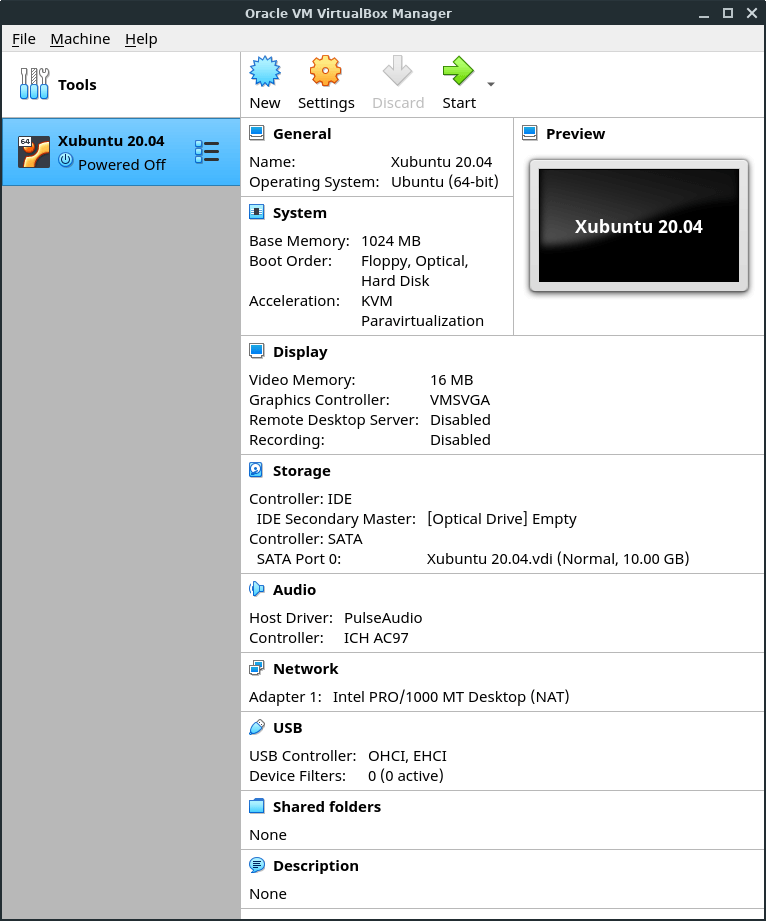The width and height of the screenshot is (766, 921).
Task: Click the Shared folders section header
Action: (327, 807)
